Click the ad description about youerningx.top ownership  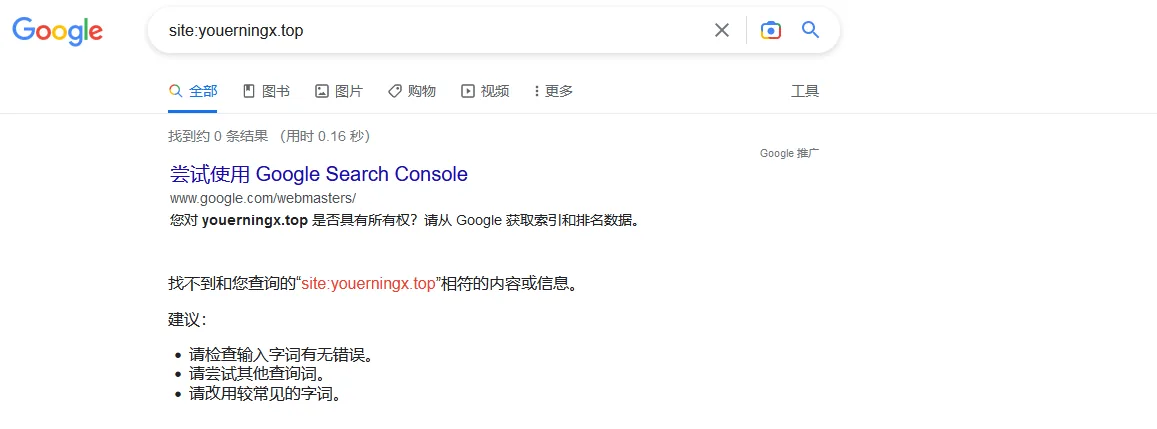click(404, 220)
